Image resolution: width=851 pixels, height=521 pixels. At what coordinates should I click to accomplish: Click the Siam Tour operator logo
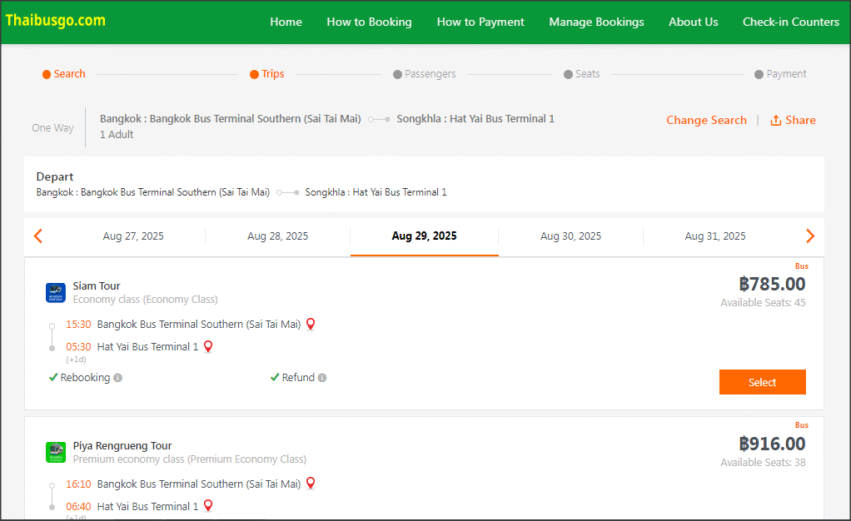click(x=55, y=292)
